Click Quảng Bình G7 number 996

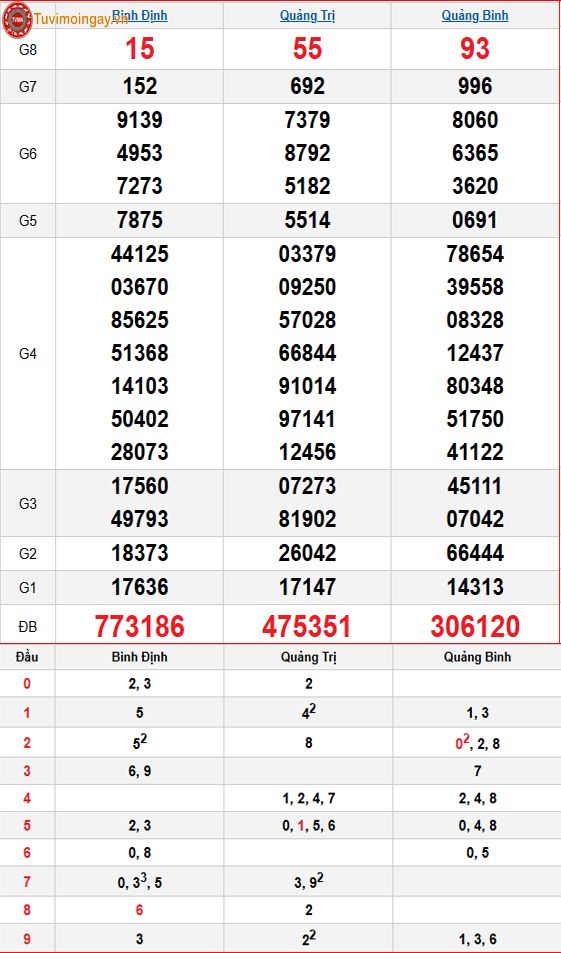[x=475, y=86]
